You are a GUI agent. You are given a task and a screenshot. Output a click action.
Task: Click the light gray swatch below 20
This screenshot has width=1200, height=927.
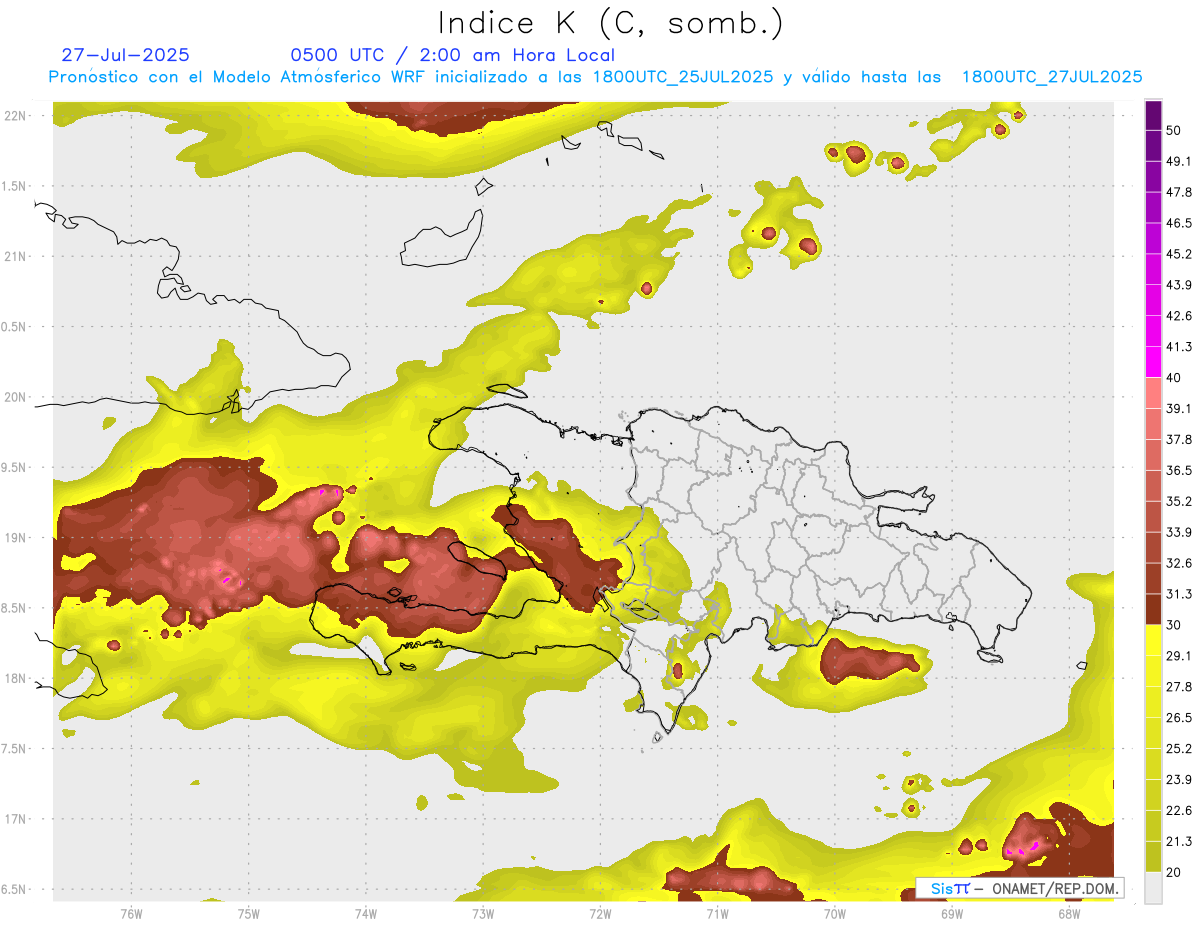[1153, 888]
